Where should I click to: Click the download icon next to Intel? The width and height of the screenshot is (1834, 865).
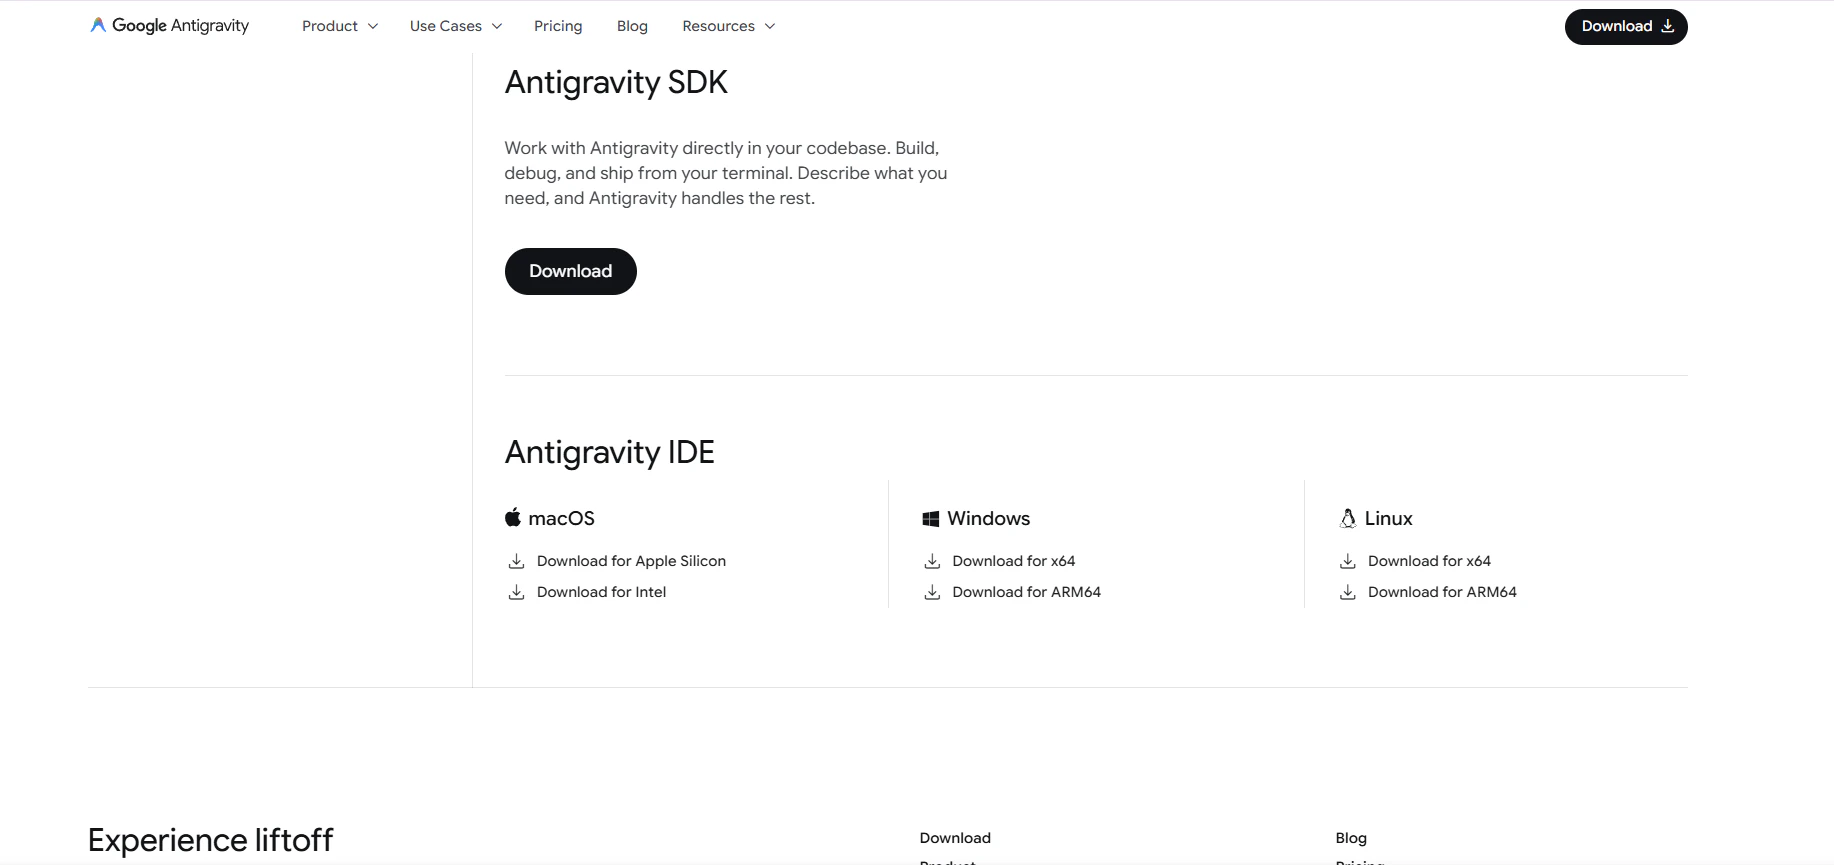(516, 592)
